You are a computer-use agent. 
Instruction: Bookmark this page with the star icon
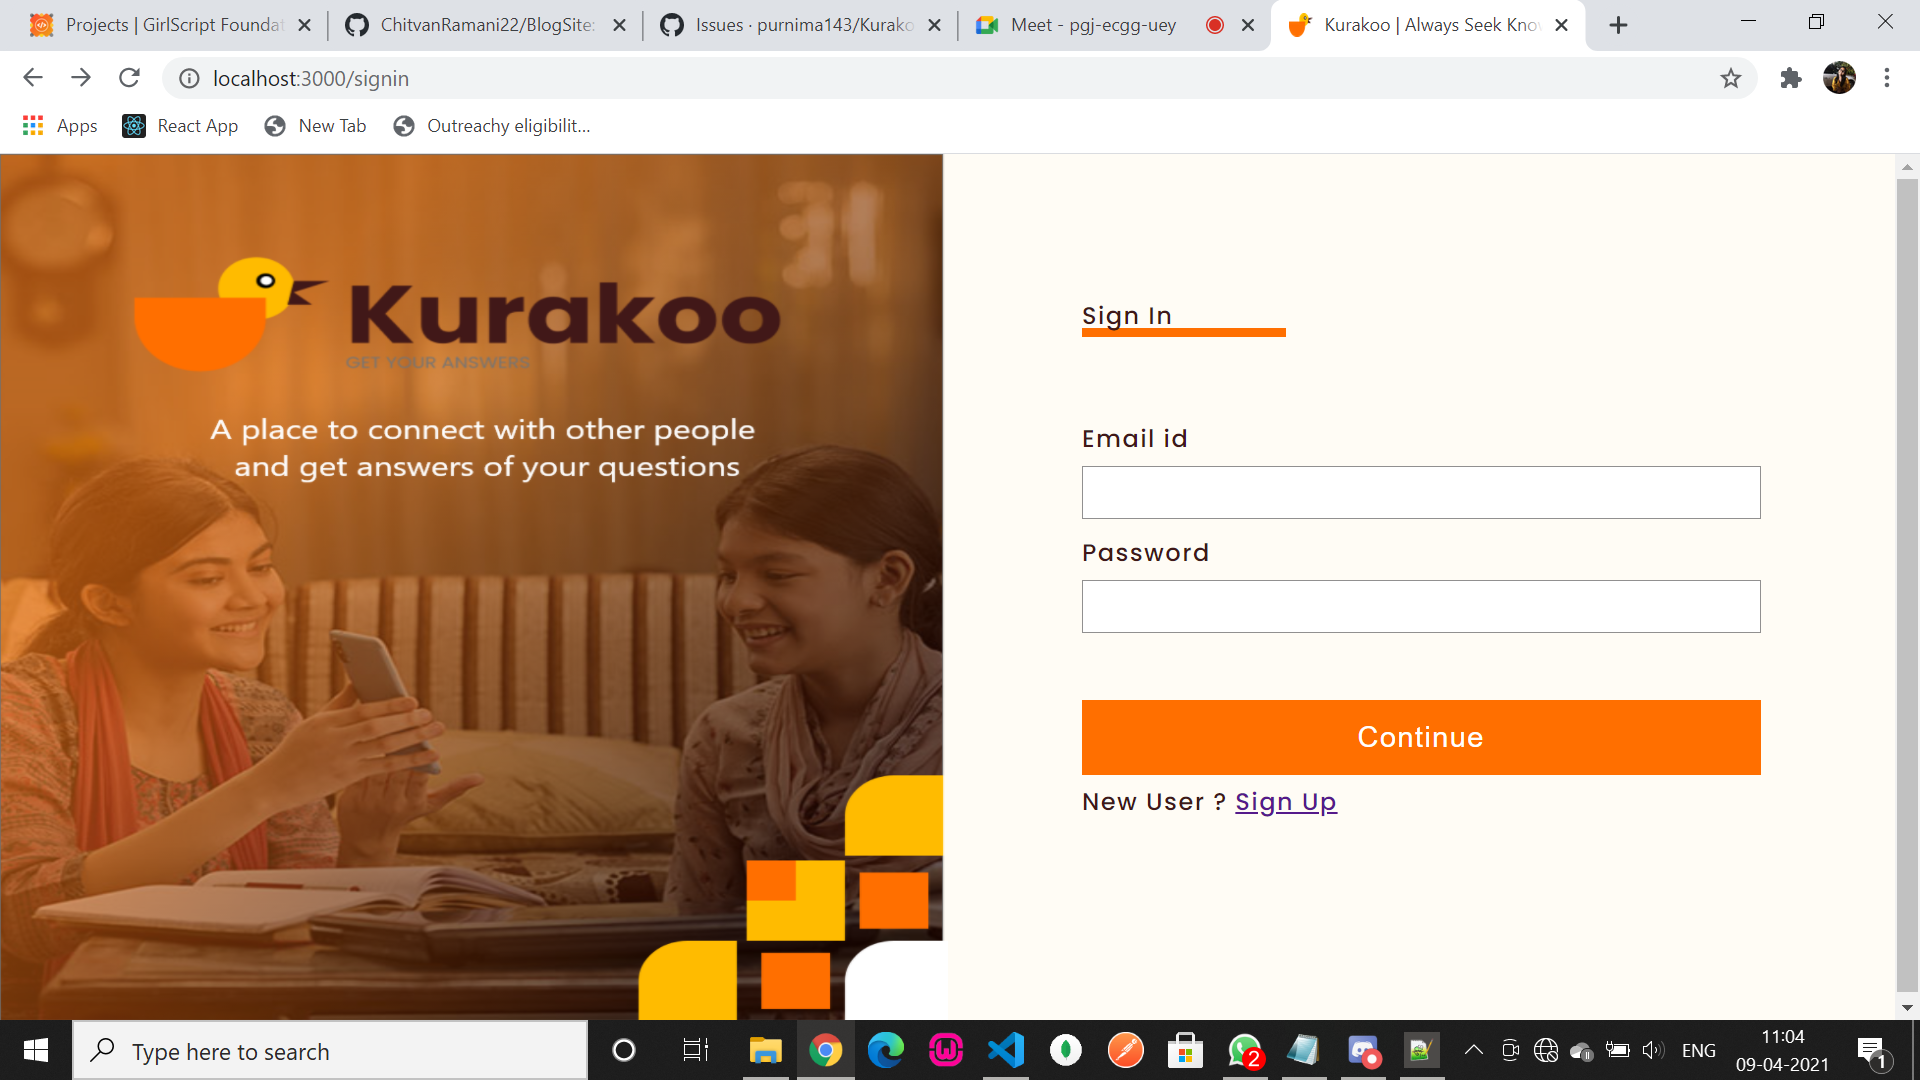1731,78
